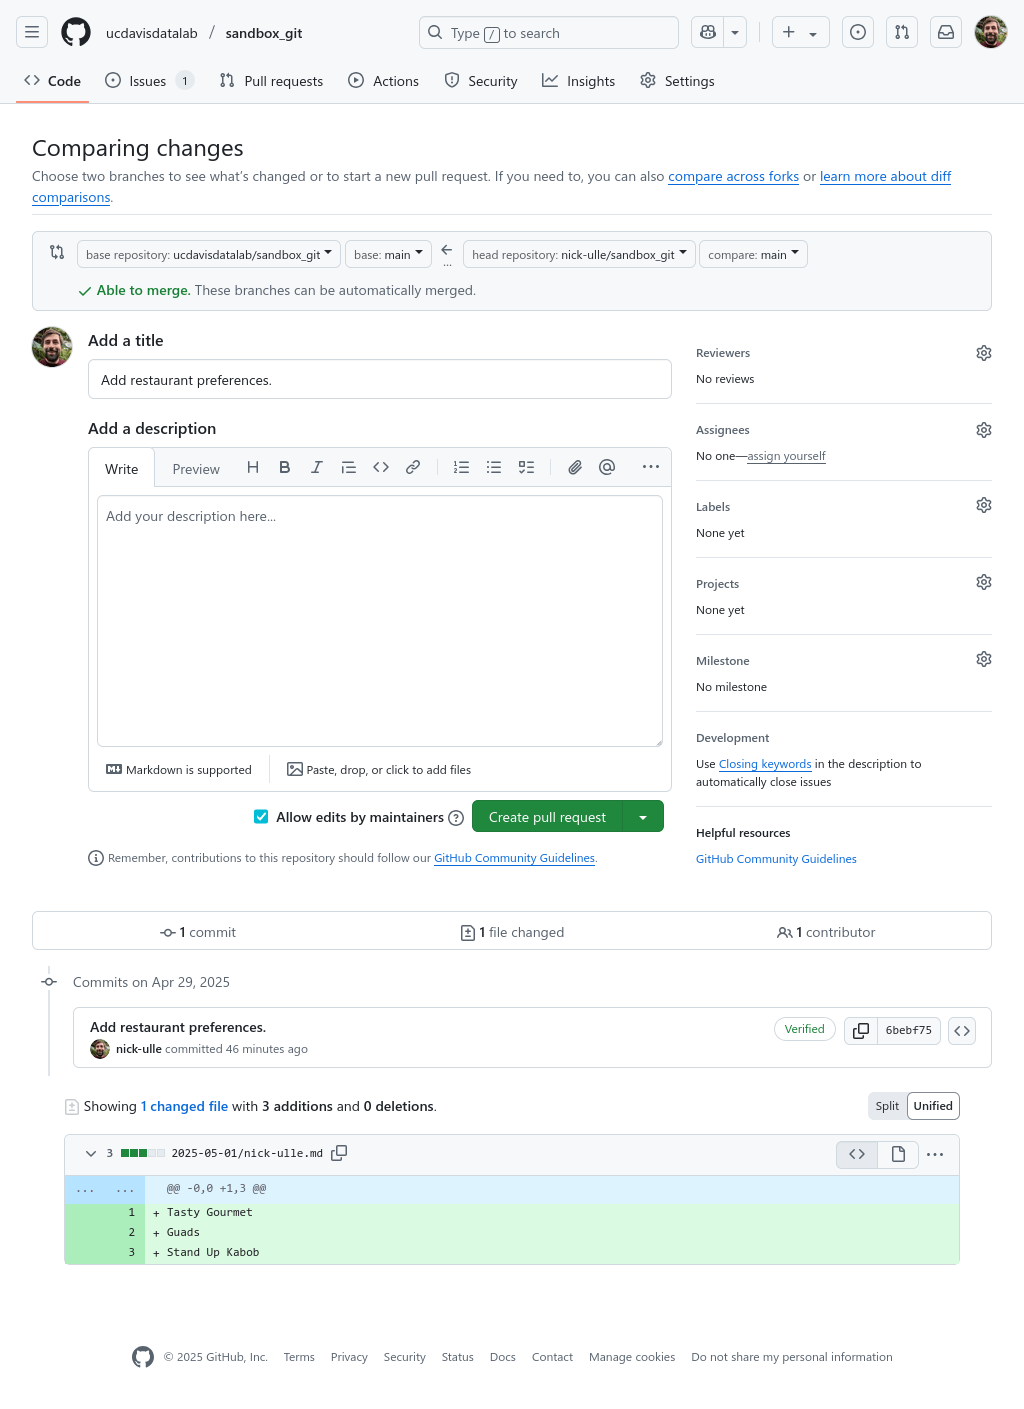The image size is (1024, 1409).
Task: Copy the commit SHA 6bebf75
Action: [x=859, y=1030]
